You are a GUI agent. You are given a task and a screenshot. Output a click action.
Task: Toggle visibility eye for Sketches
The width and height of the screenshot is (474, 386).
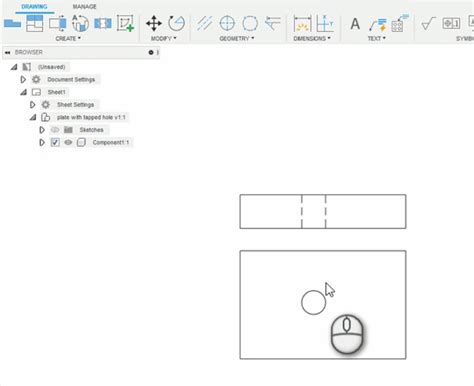tap(55, 130)
